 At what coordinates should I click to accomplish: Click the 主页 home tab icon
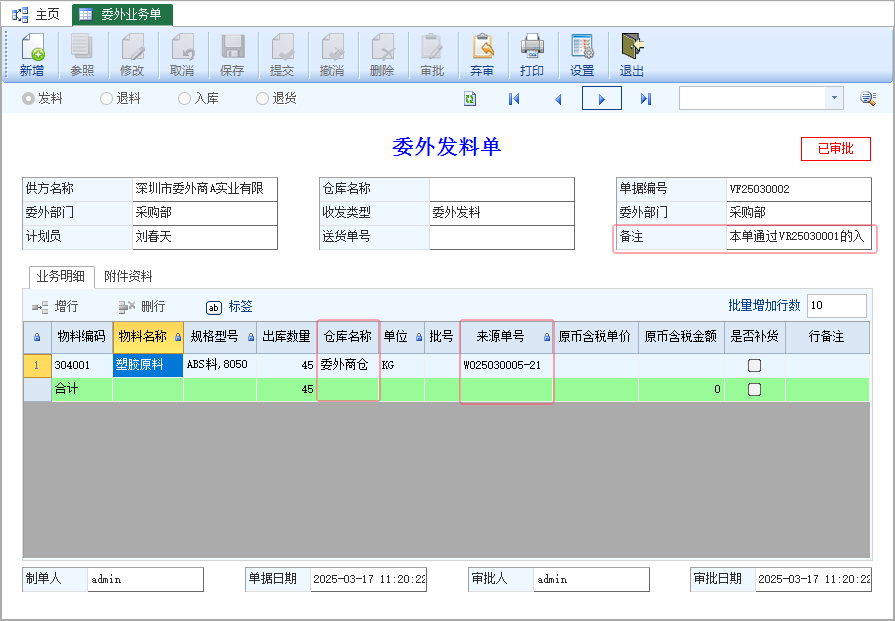(x=20, y=15)
